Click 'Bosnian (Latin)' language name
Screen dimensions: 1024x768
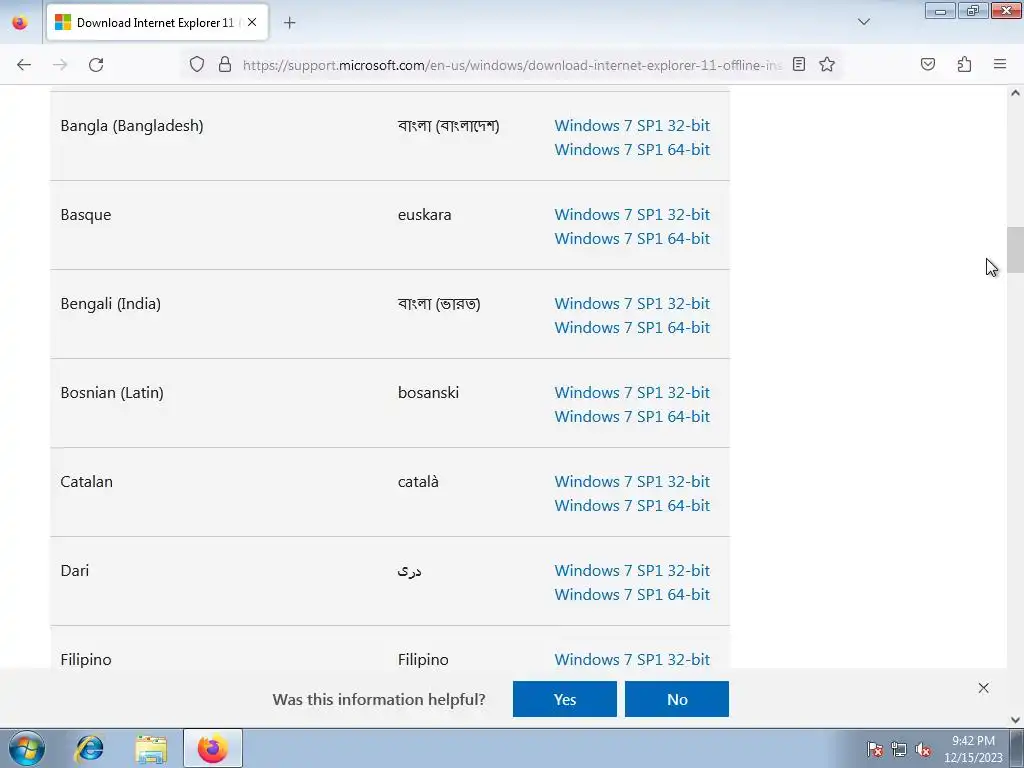click(x=112, y=392)
